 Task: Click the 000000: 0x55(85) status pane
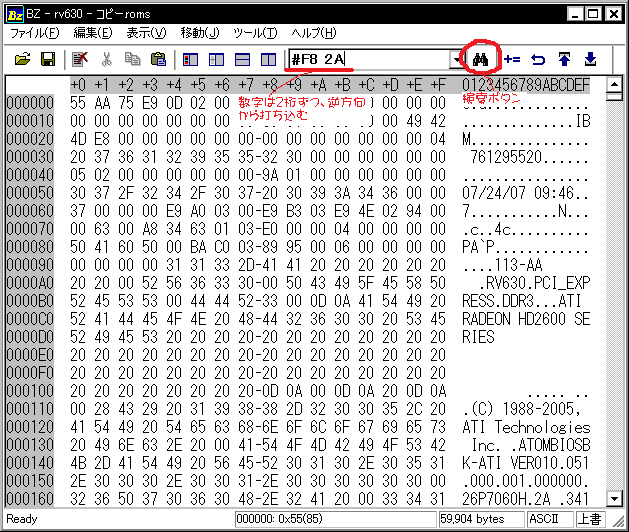[335, 519]
